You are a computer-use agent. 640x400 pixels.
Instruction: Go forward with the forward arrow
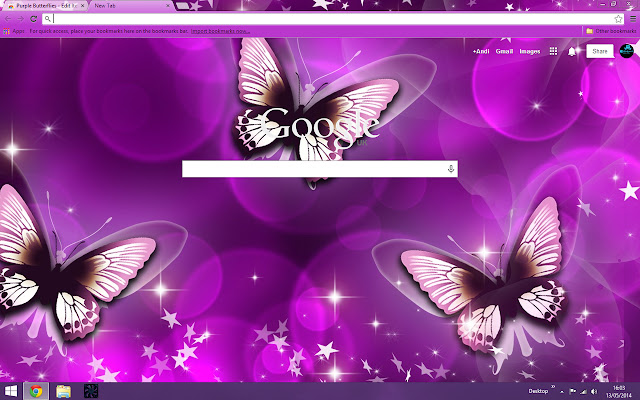(x=21, y=19)
